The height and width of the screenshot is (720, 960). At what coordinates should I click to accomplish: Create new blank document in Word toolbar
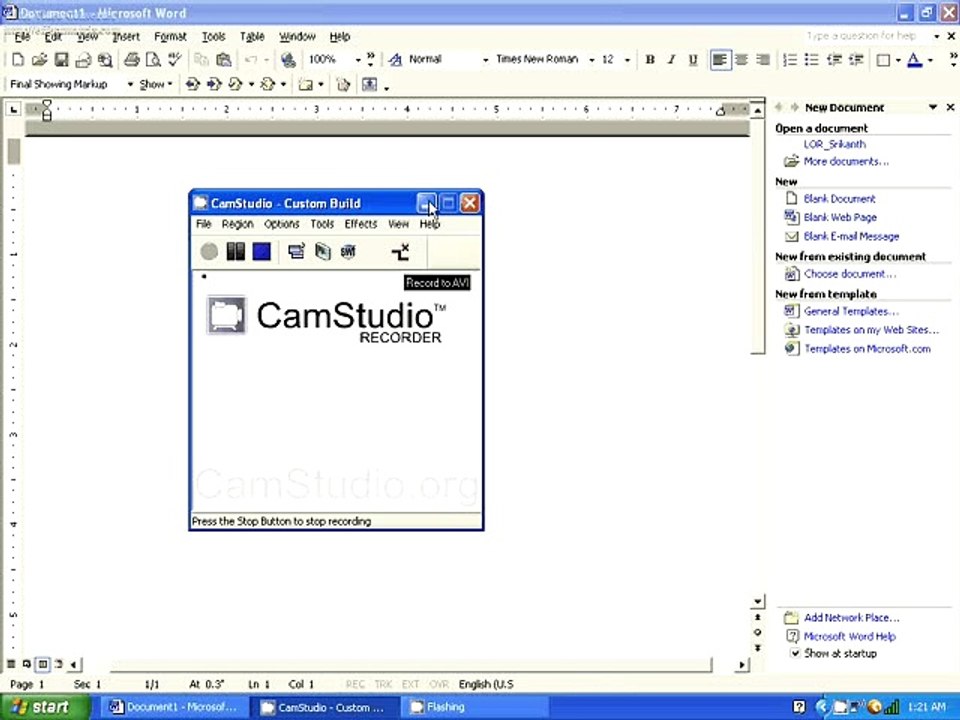pyautogui.click(x=18, y=59)
